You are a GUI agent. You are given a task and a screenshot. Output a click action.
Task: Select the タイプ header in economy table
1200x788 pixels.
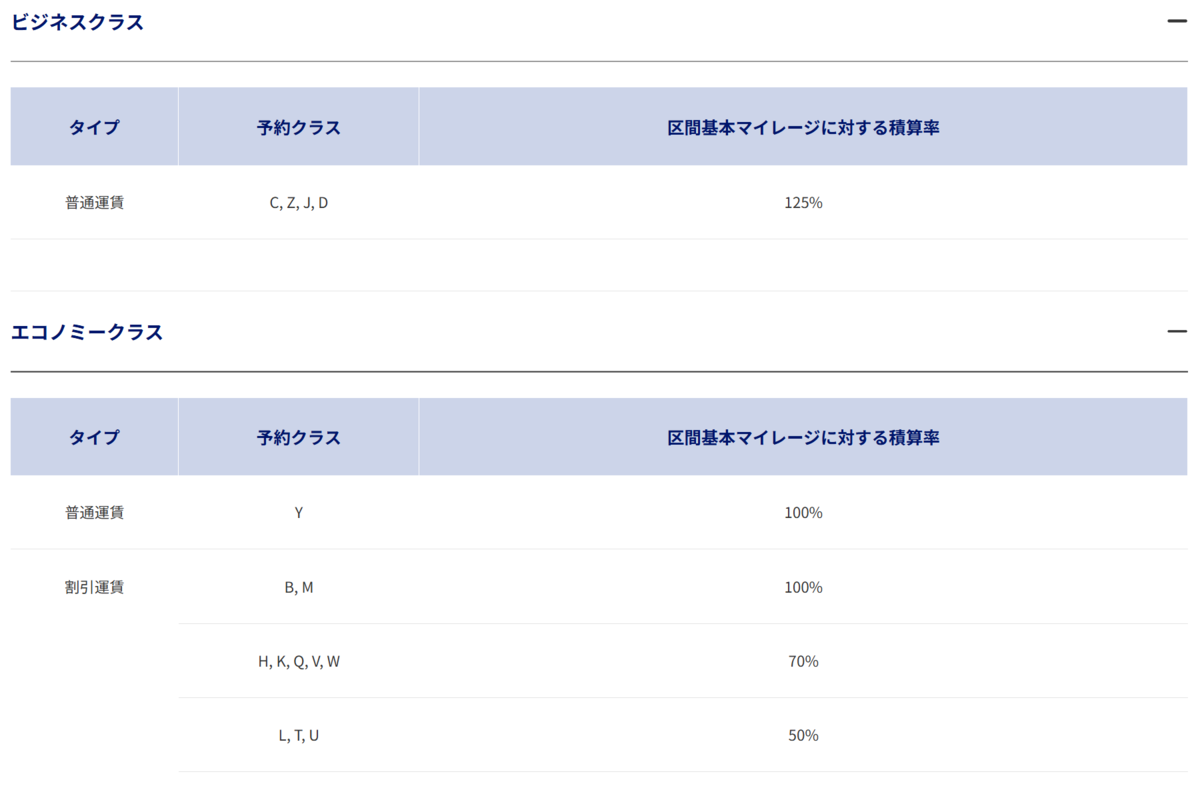coord(94,437)
